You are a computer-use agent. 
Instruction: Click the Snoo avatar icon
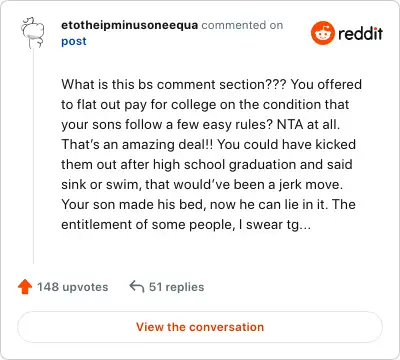point(33,33)
